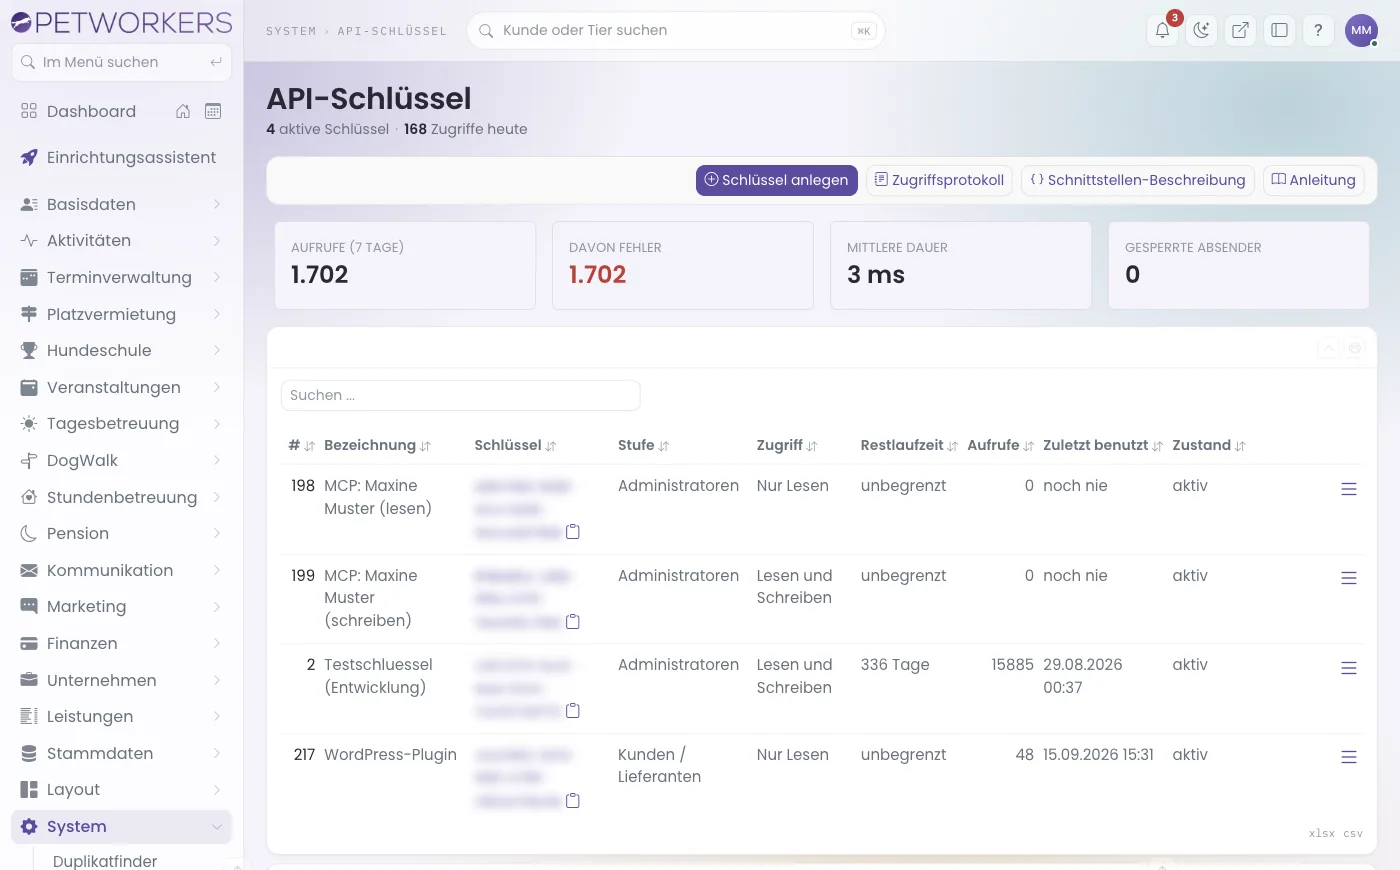Open the Anleitung
The image size is (1400, 870).
1314,180
